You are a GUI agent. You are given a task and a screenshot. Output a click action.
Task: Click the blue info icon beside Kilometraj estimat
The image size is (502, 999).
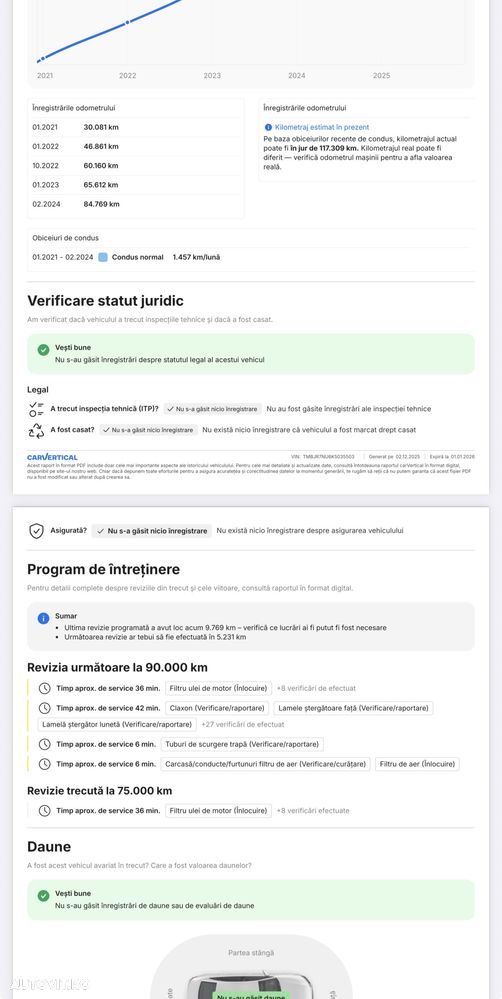[x=268, y=127]
